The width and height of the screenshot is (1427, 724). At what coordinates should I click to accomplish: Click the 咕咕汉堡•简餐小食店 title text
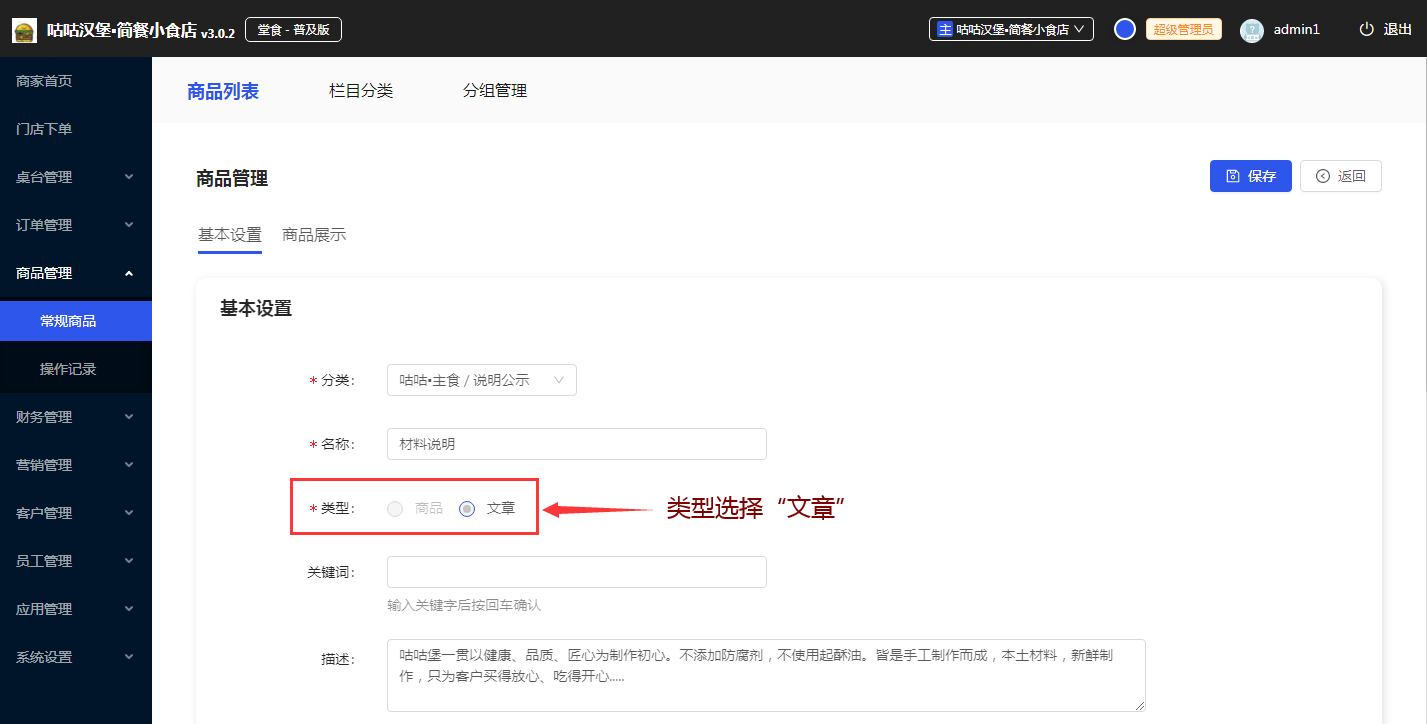tap(122, 31)
